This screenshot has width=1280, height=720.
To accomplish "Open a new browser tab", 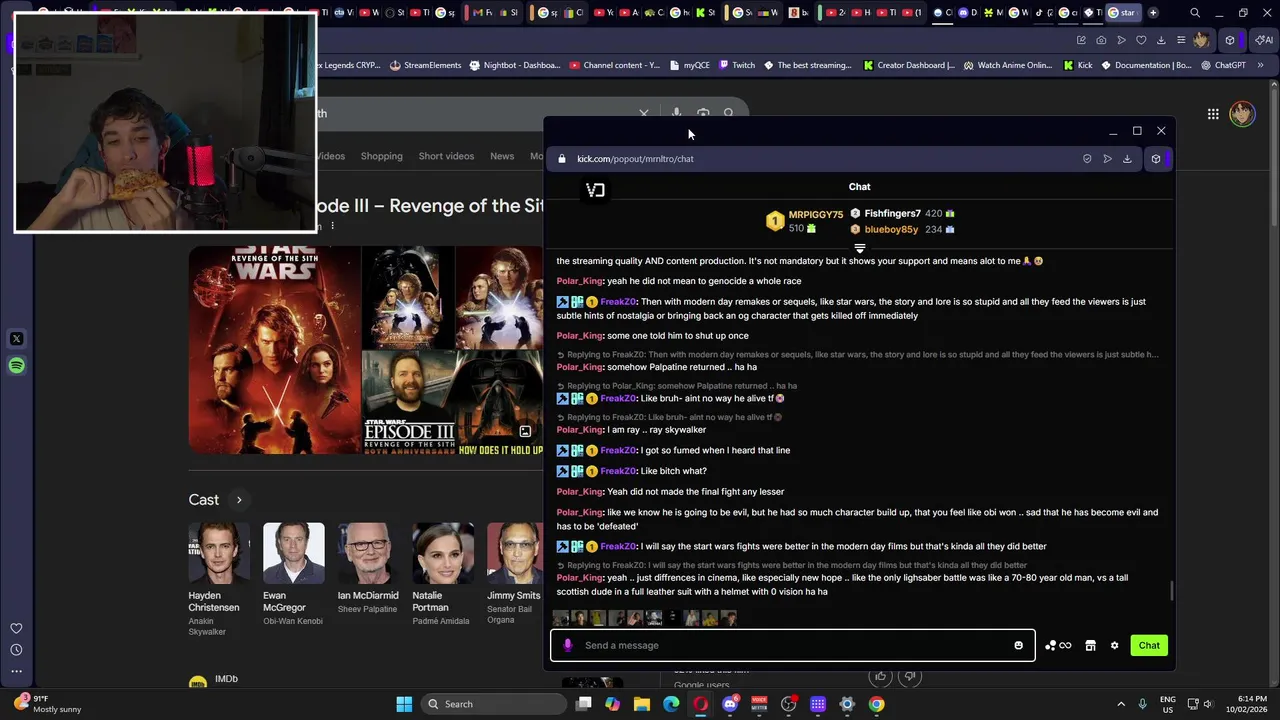I will pyautogui.click(x=1153, y=13).
